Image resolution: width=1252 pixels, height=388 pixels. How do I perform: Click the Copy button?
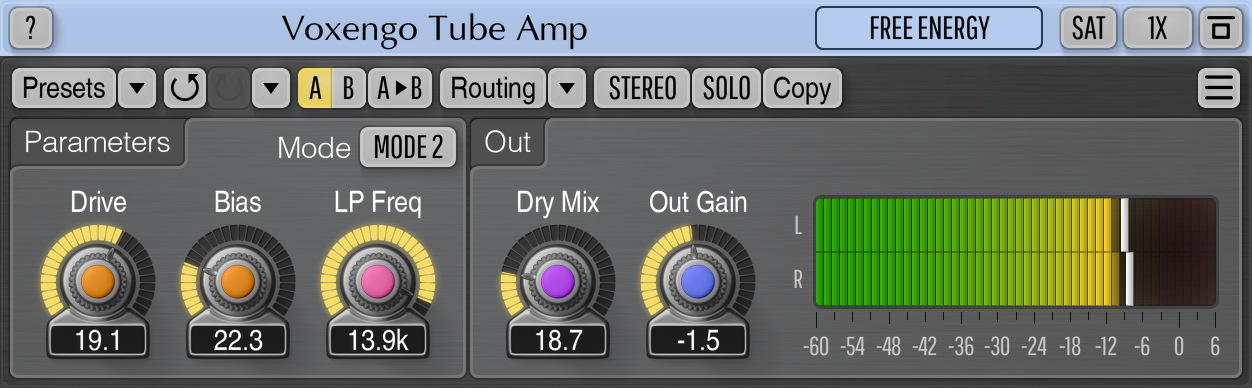click(x=802, y=88)
